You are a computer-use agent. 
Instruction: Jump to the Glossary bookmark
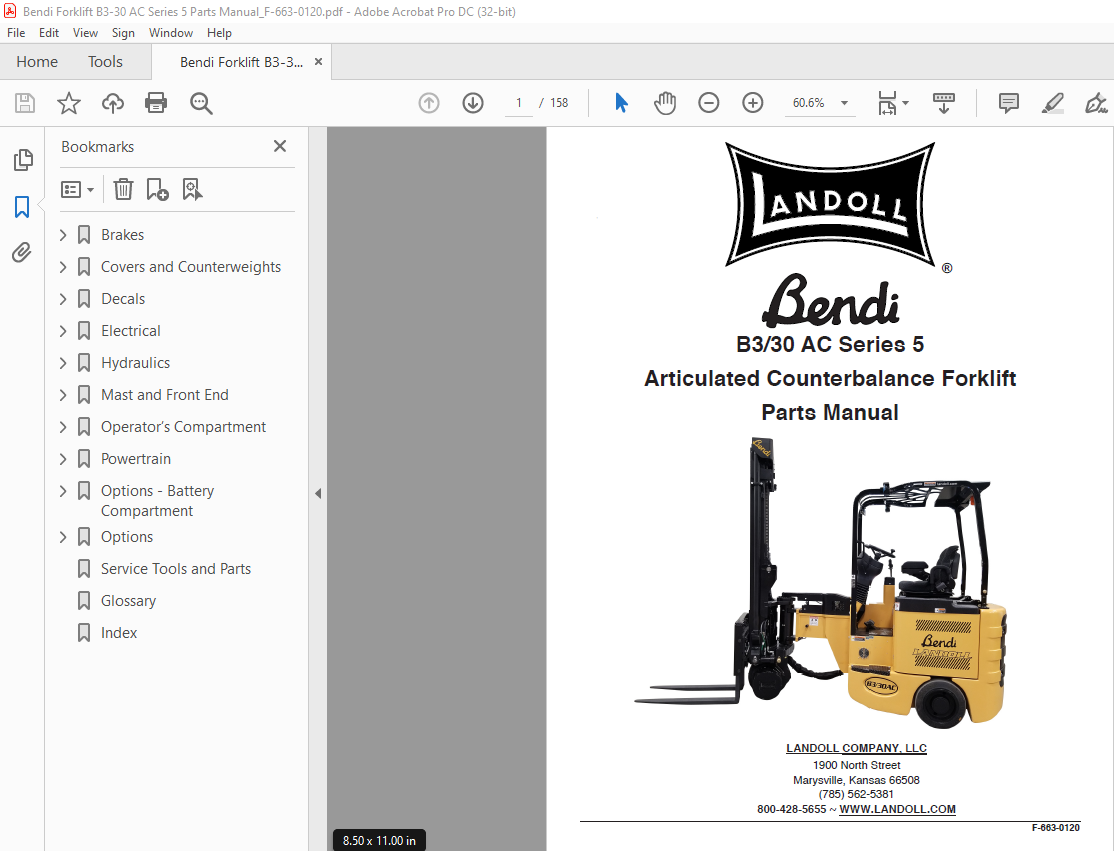point(128,600)
